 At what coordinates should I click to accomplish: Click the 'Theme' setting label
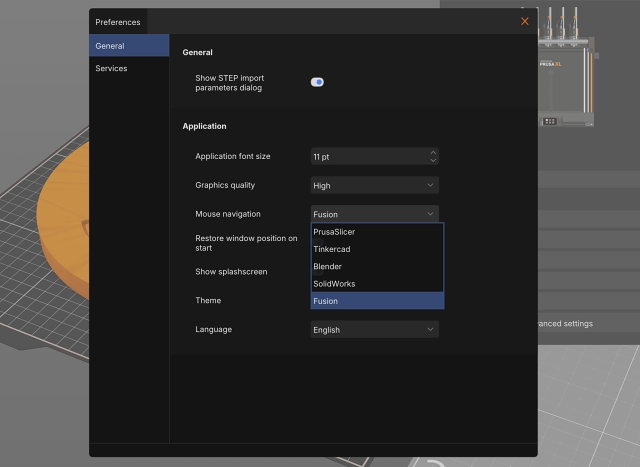208,300
